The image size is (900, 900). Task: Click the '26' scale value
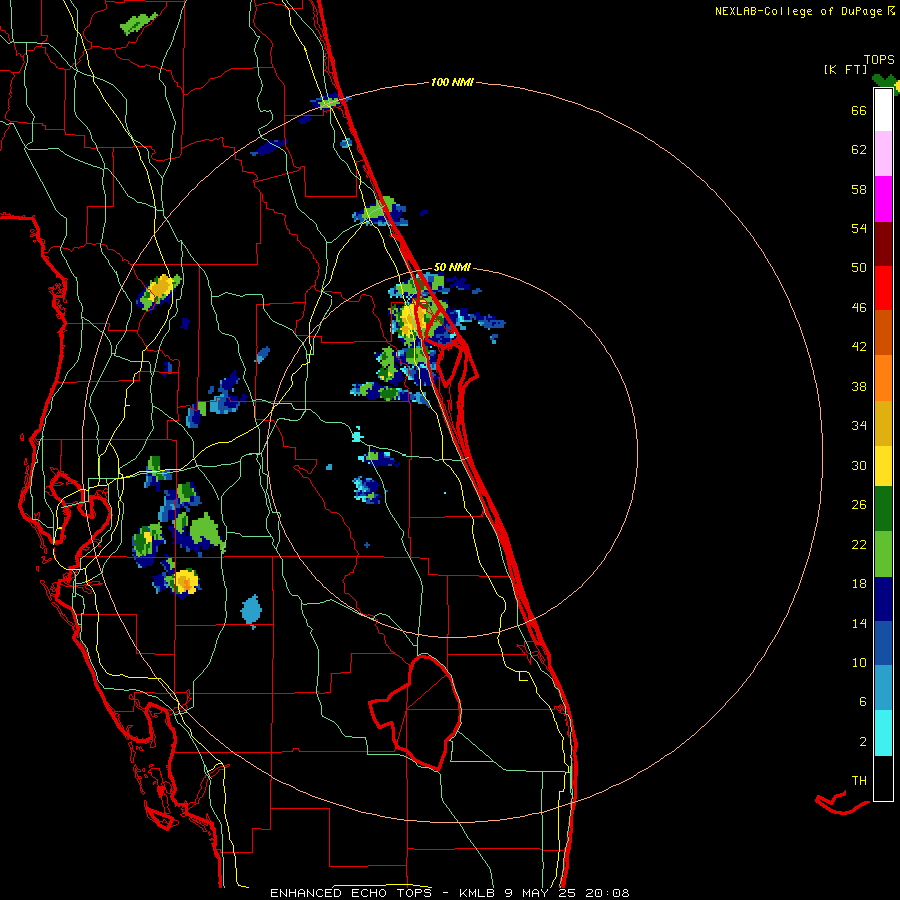pyautogui.click(x=859, y=505)
